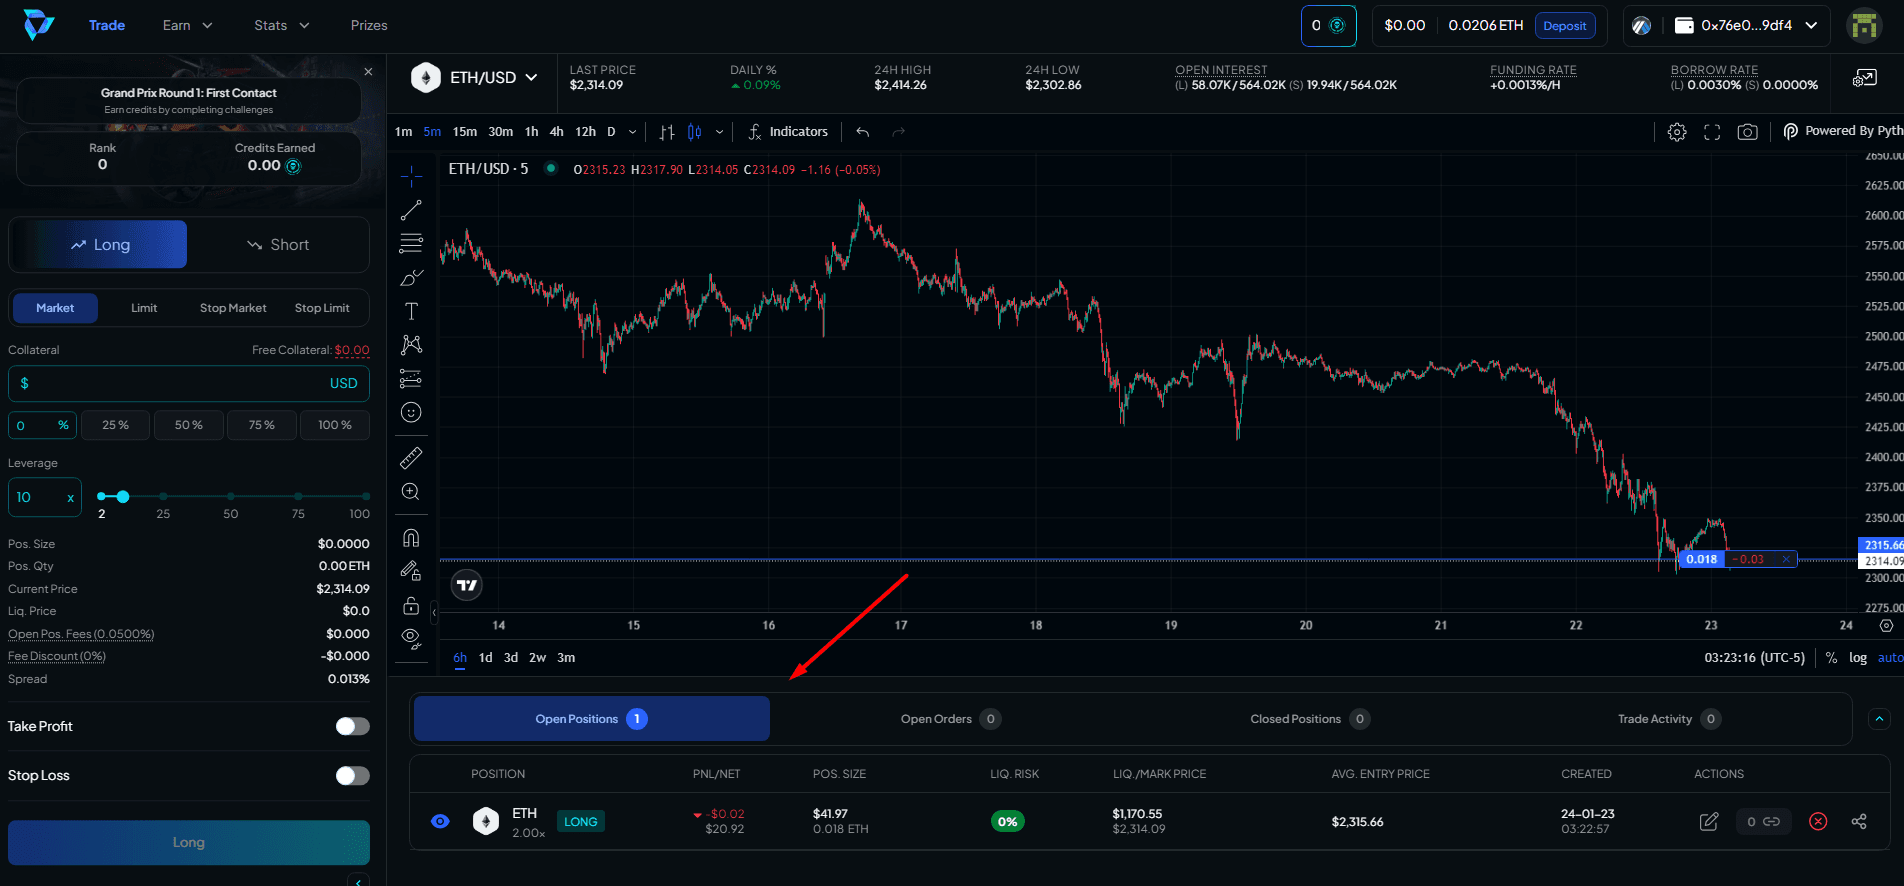Set collateral to 25 %
Image resolution: width=1904 pixels, height=886 pixels.
click(x=115, y=425)
